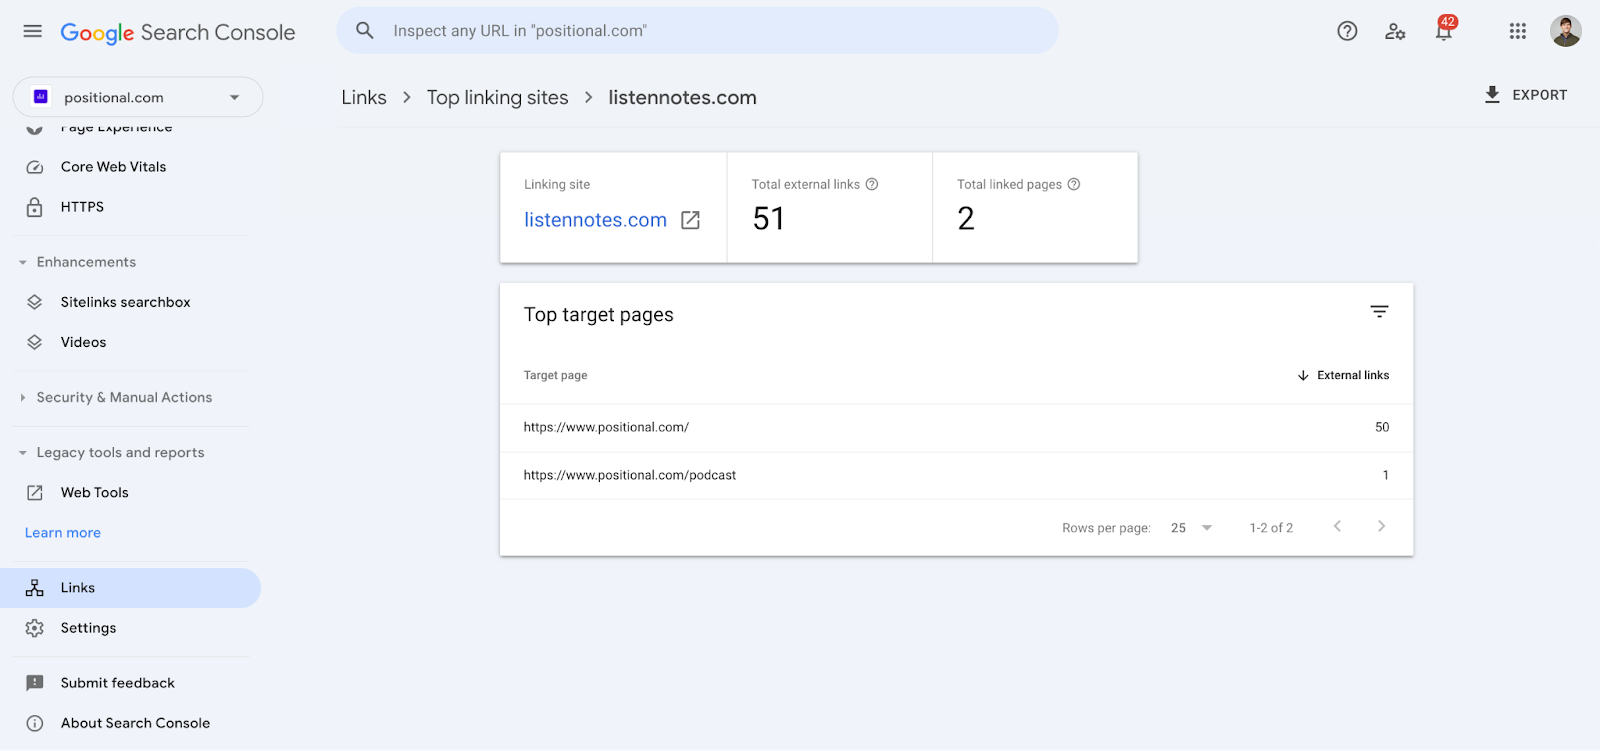Go to Links breadcrumb
The image size is (1600, 751).
pos(364,97)
